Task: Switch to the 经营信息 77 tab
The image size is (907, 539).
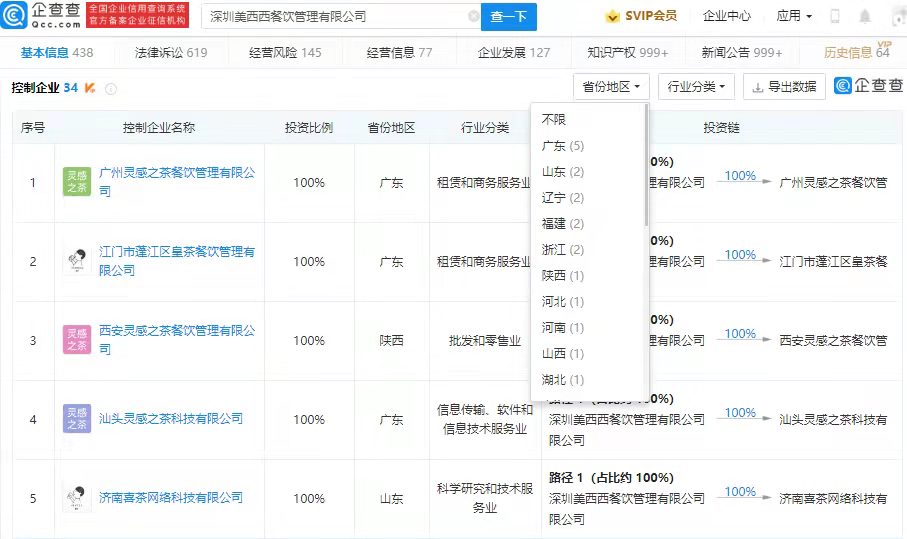Action: click(x=399, y=53)
